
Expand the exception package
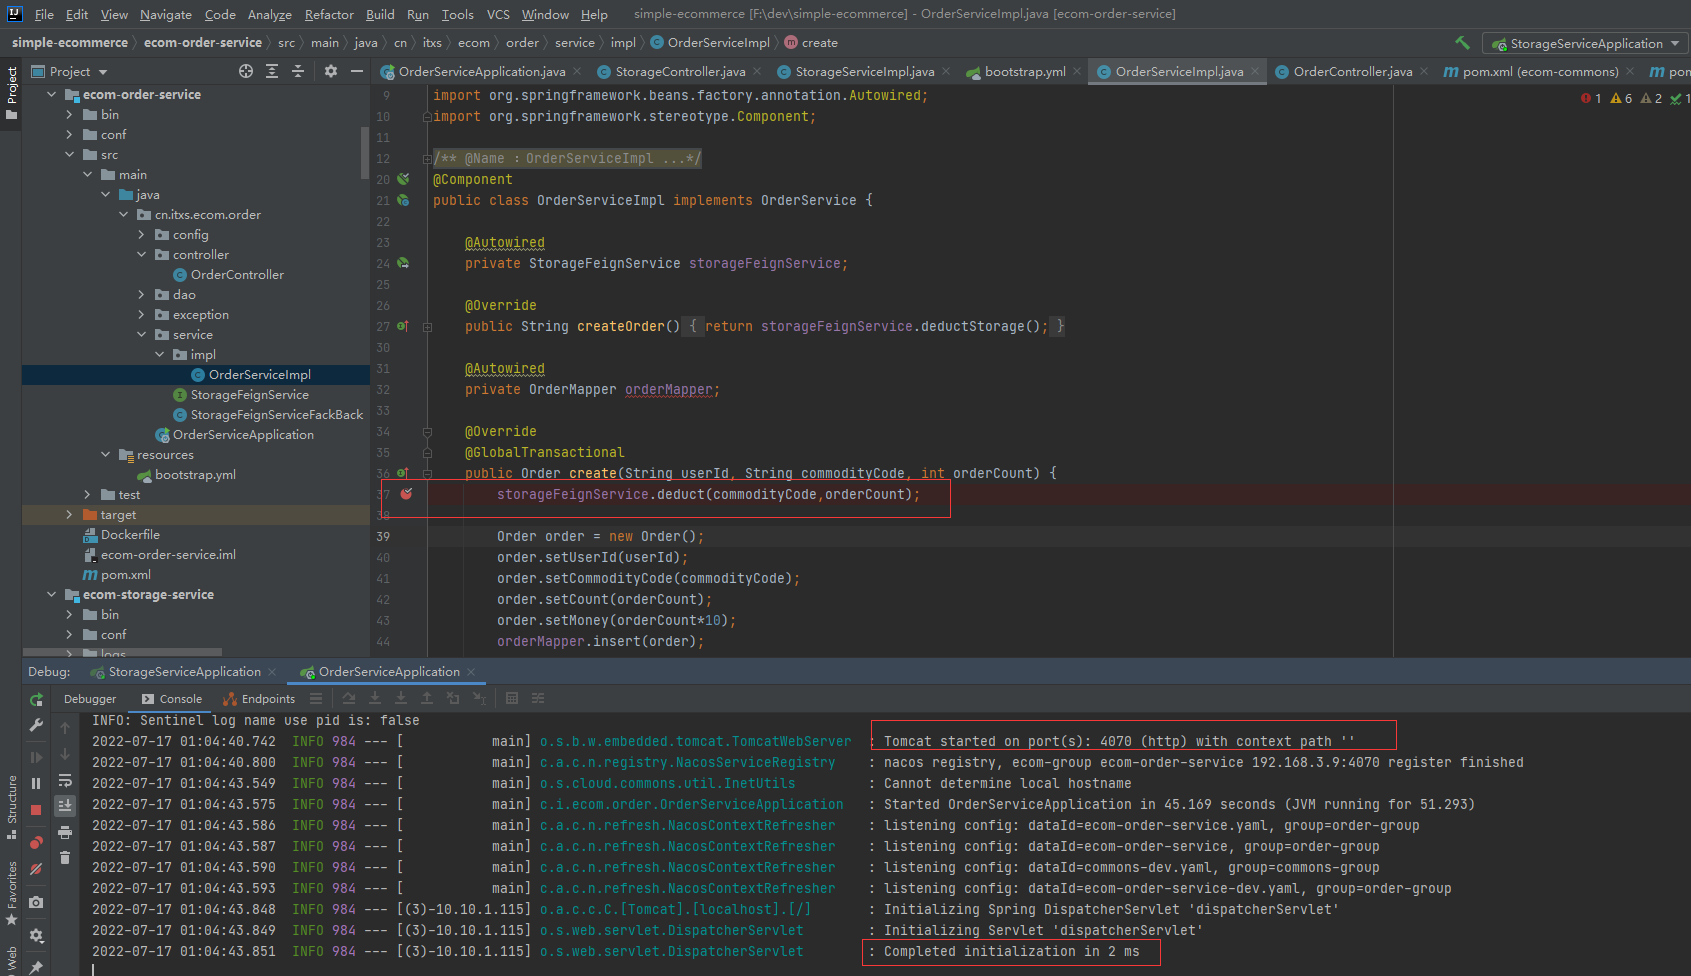142,314
